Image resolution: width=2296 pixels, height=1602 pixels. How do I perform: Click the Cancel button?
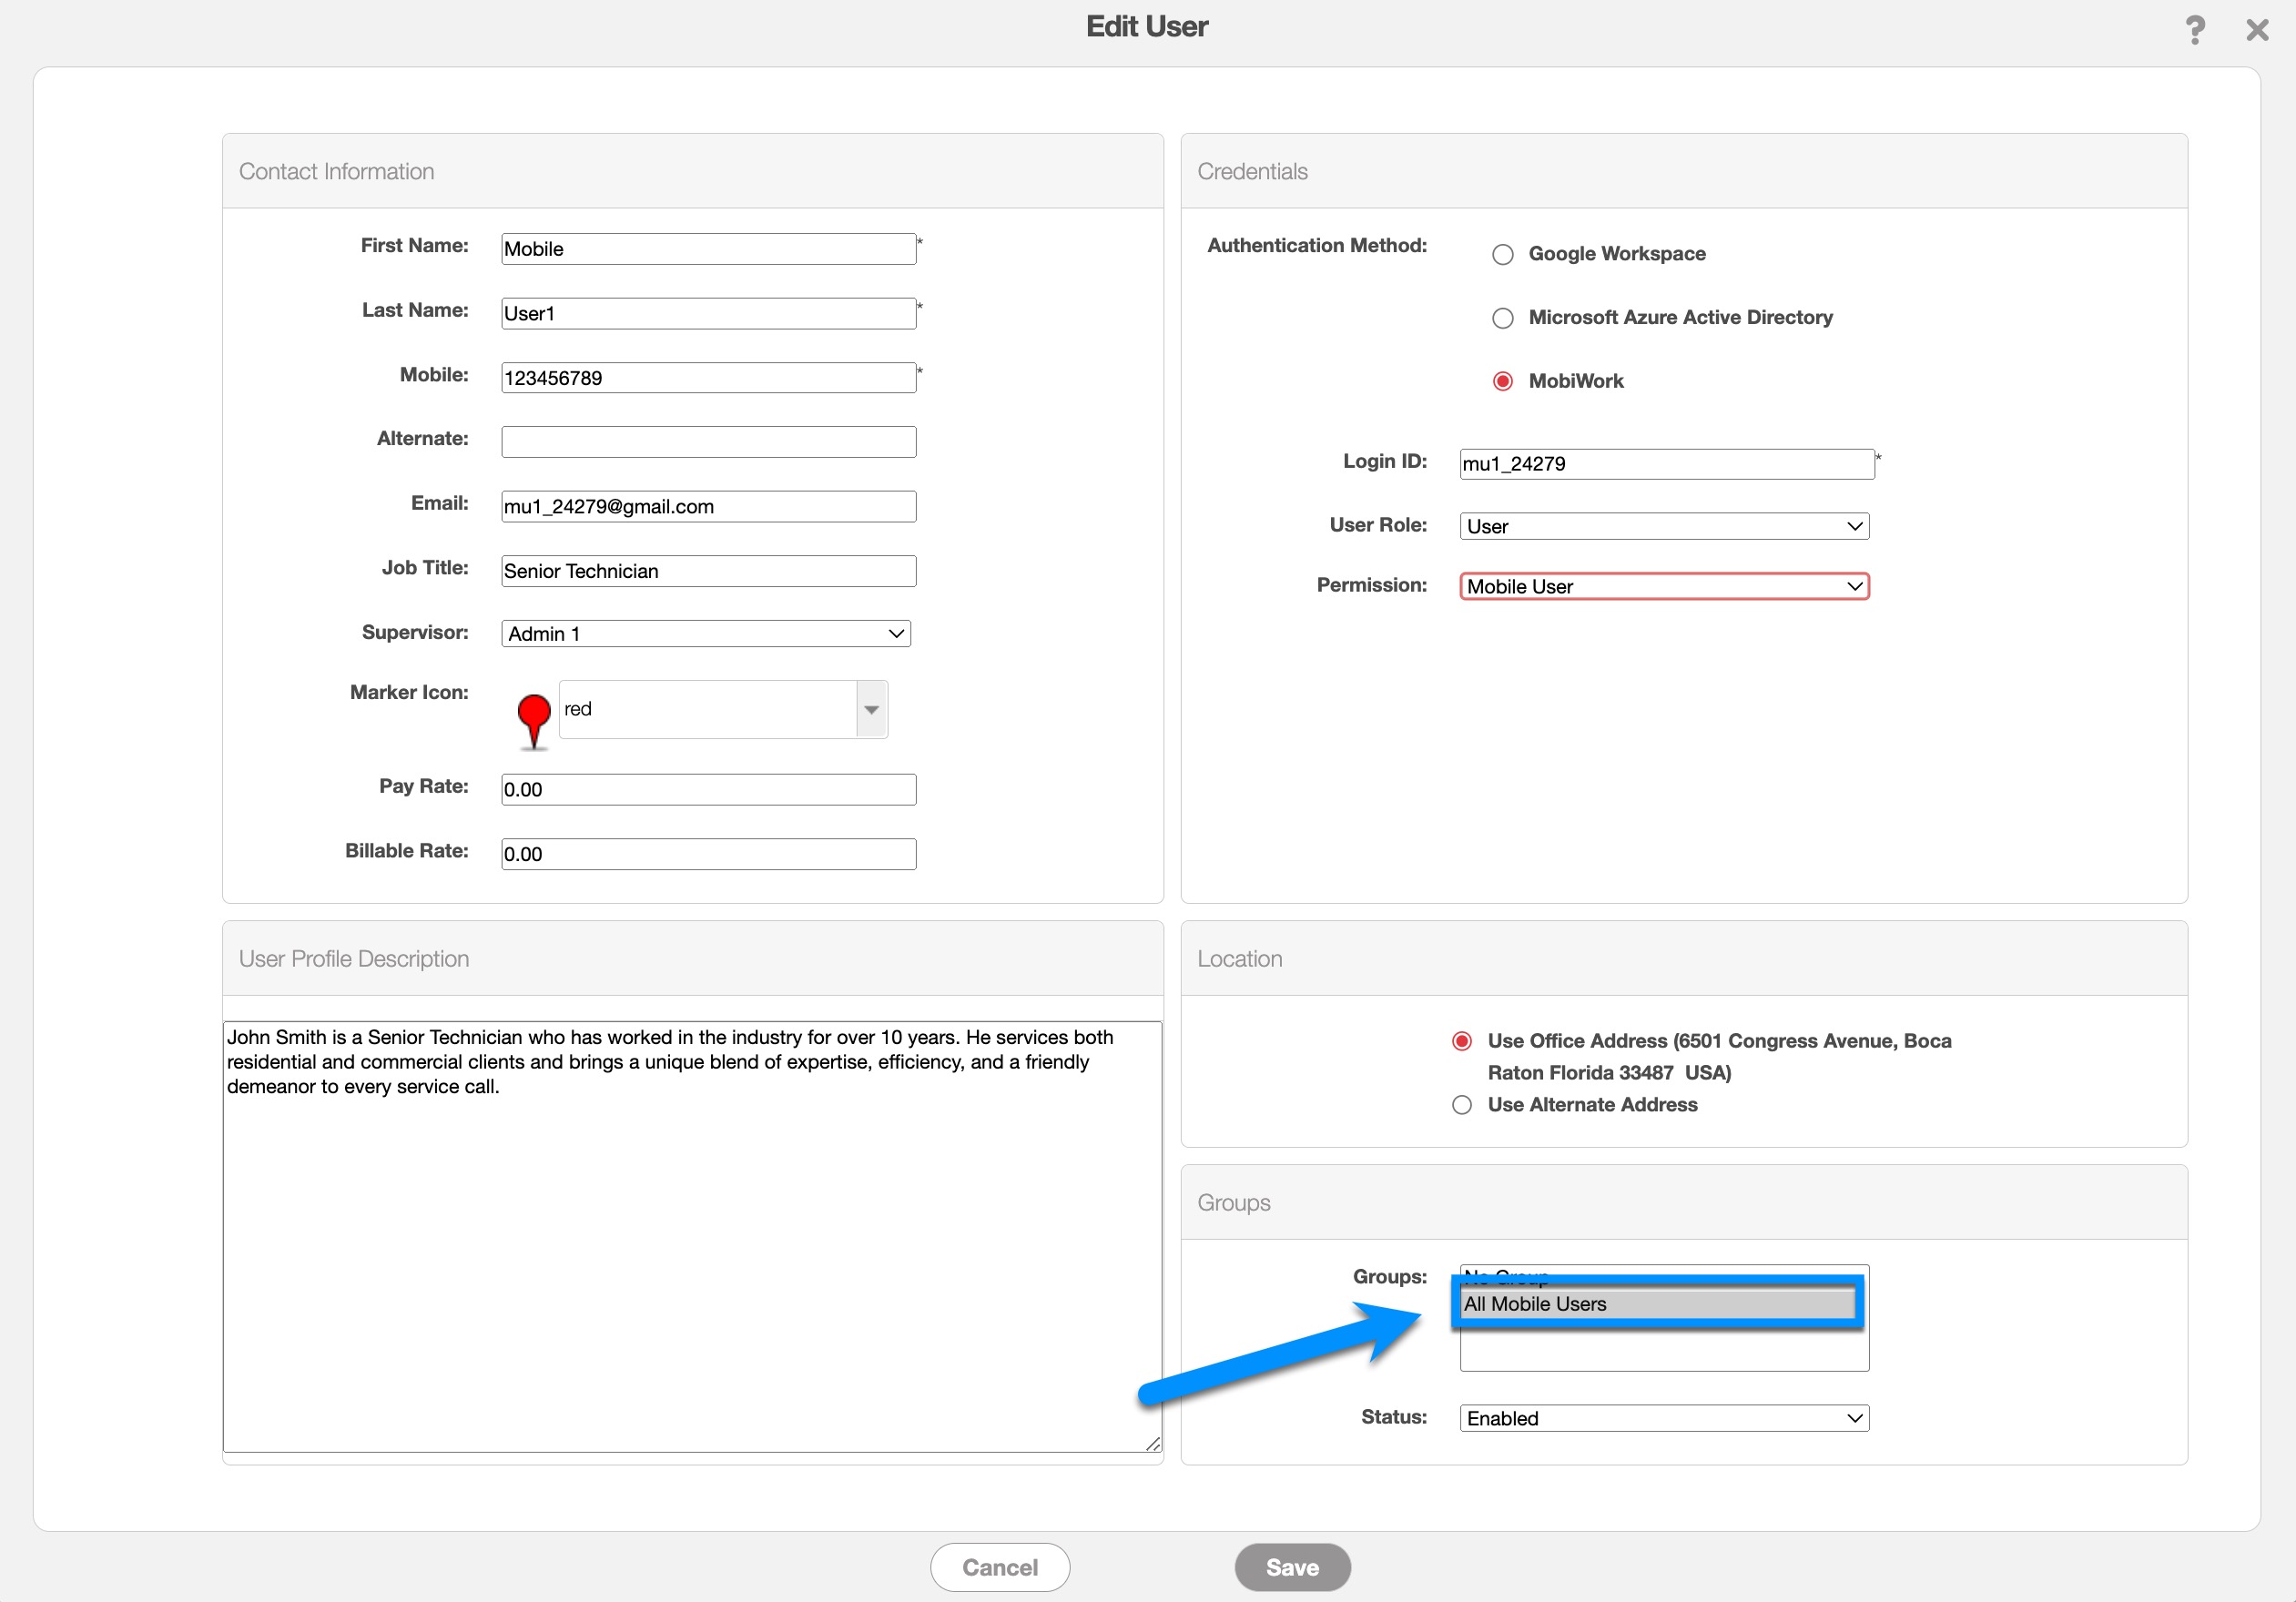[x=999, y=1567]
